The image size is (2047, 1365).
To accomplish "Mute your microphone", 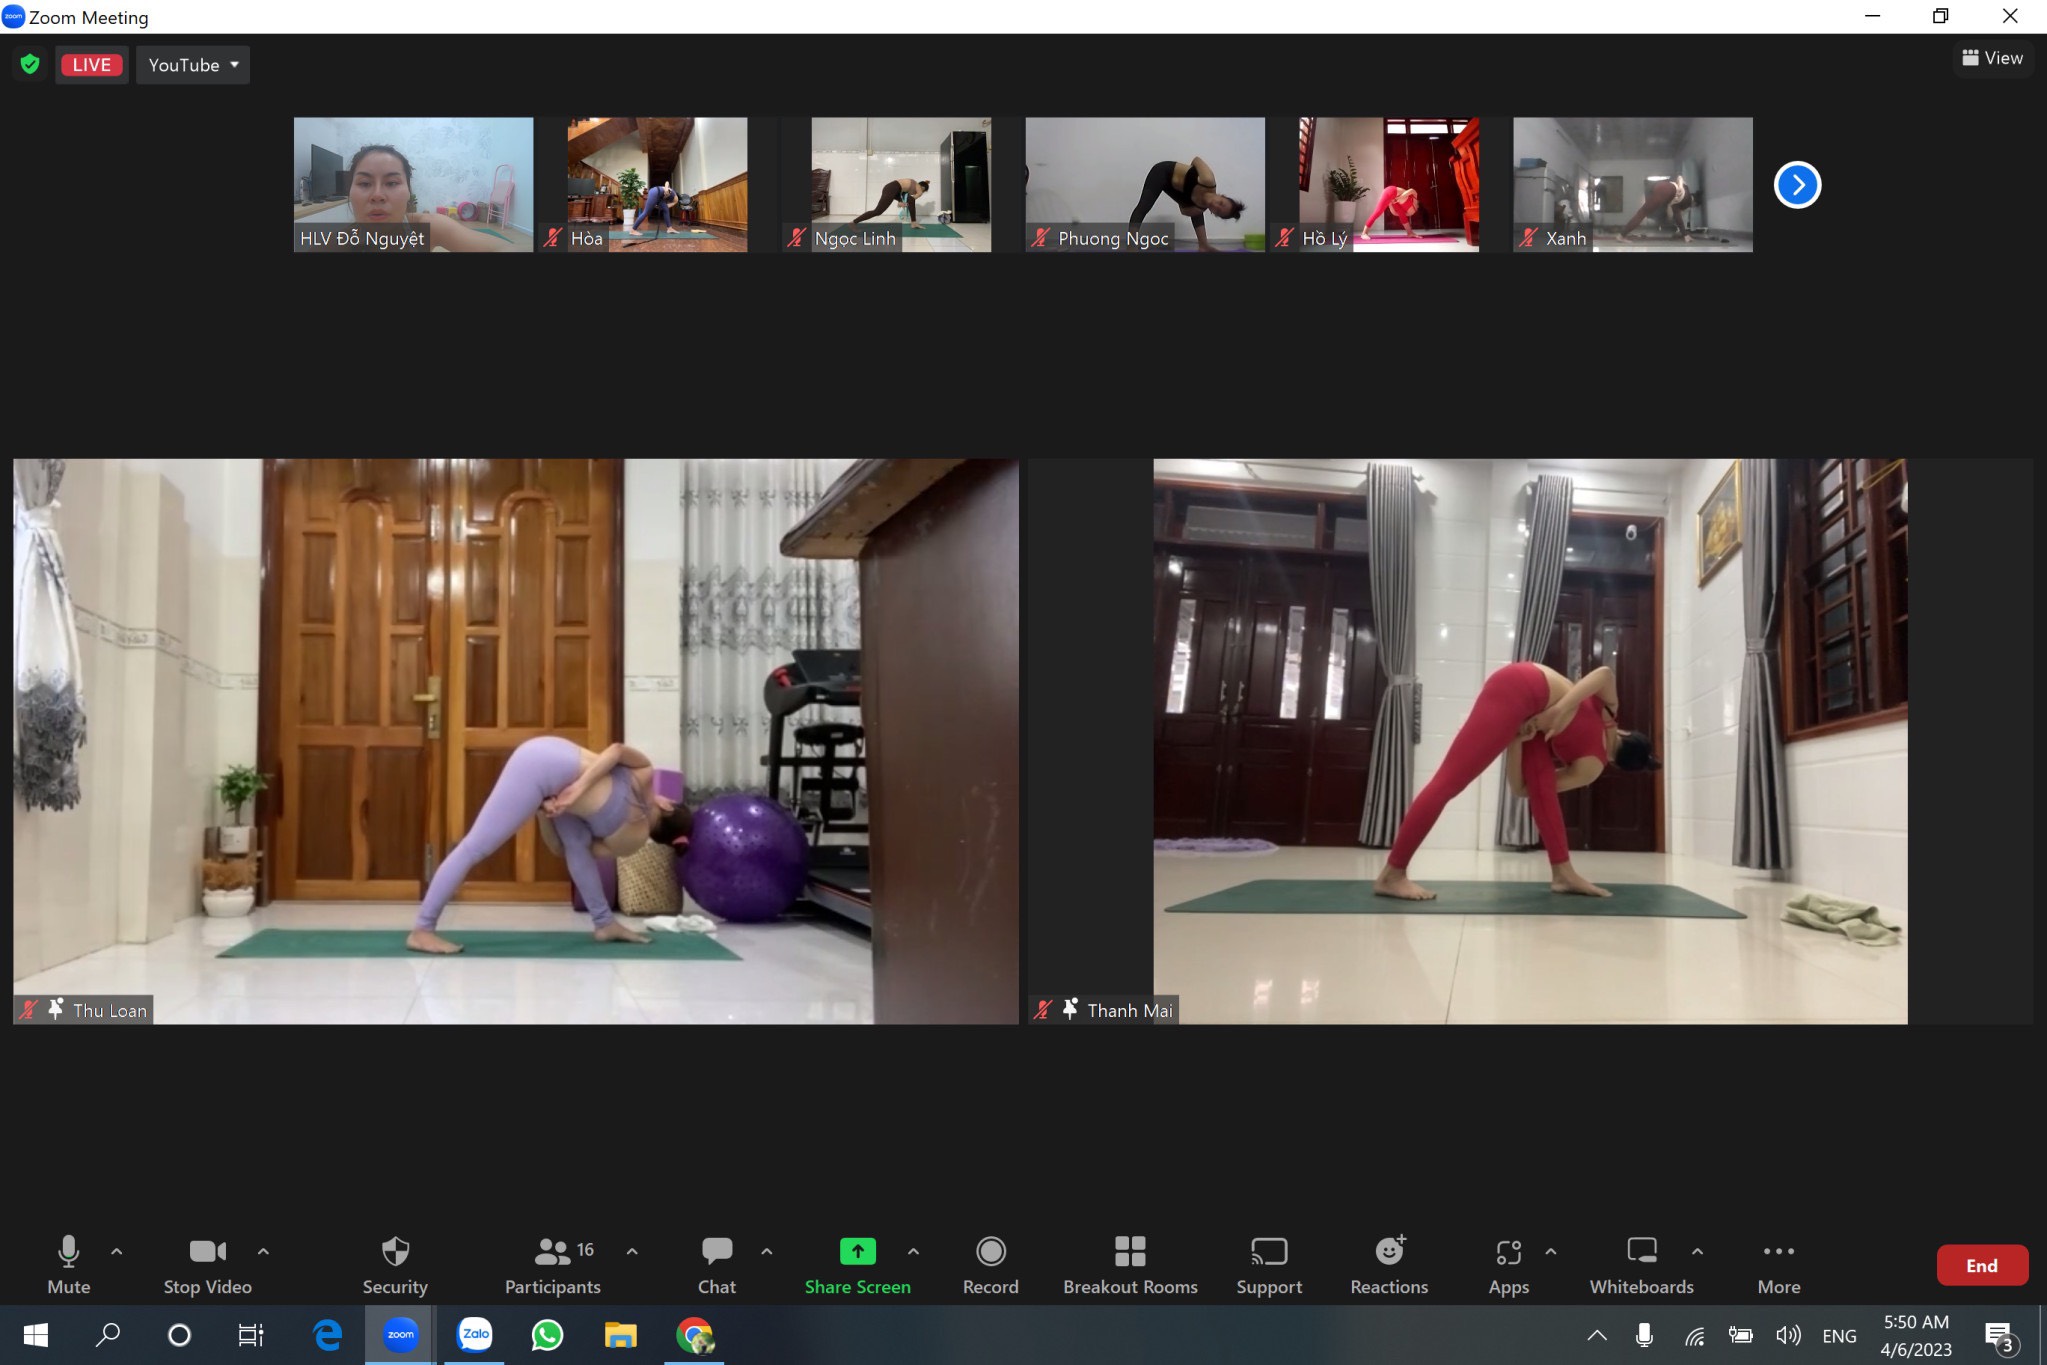I will (68, 1264).
